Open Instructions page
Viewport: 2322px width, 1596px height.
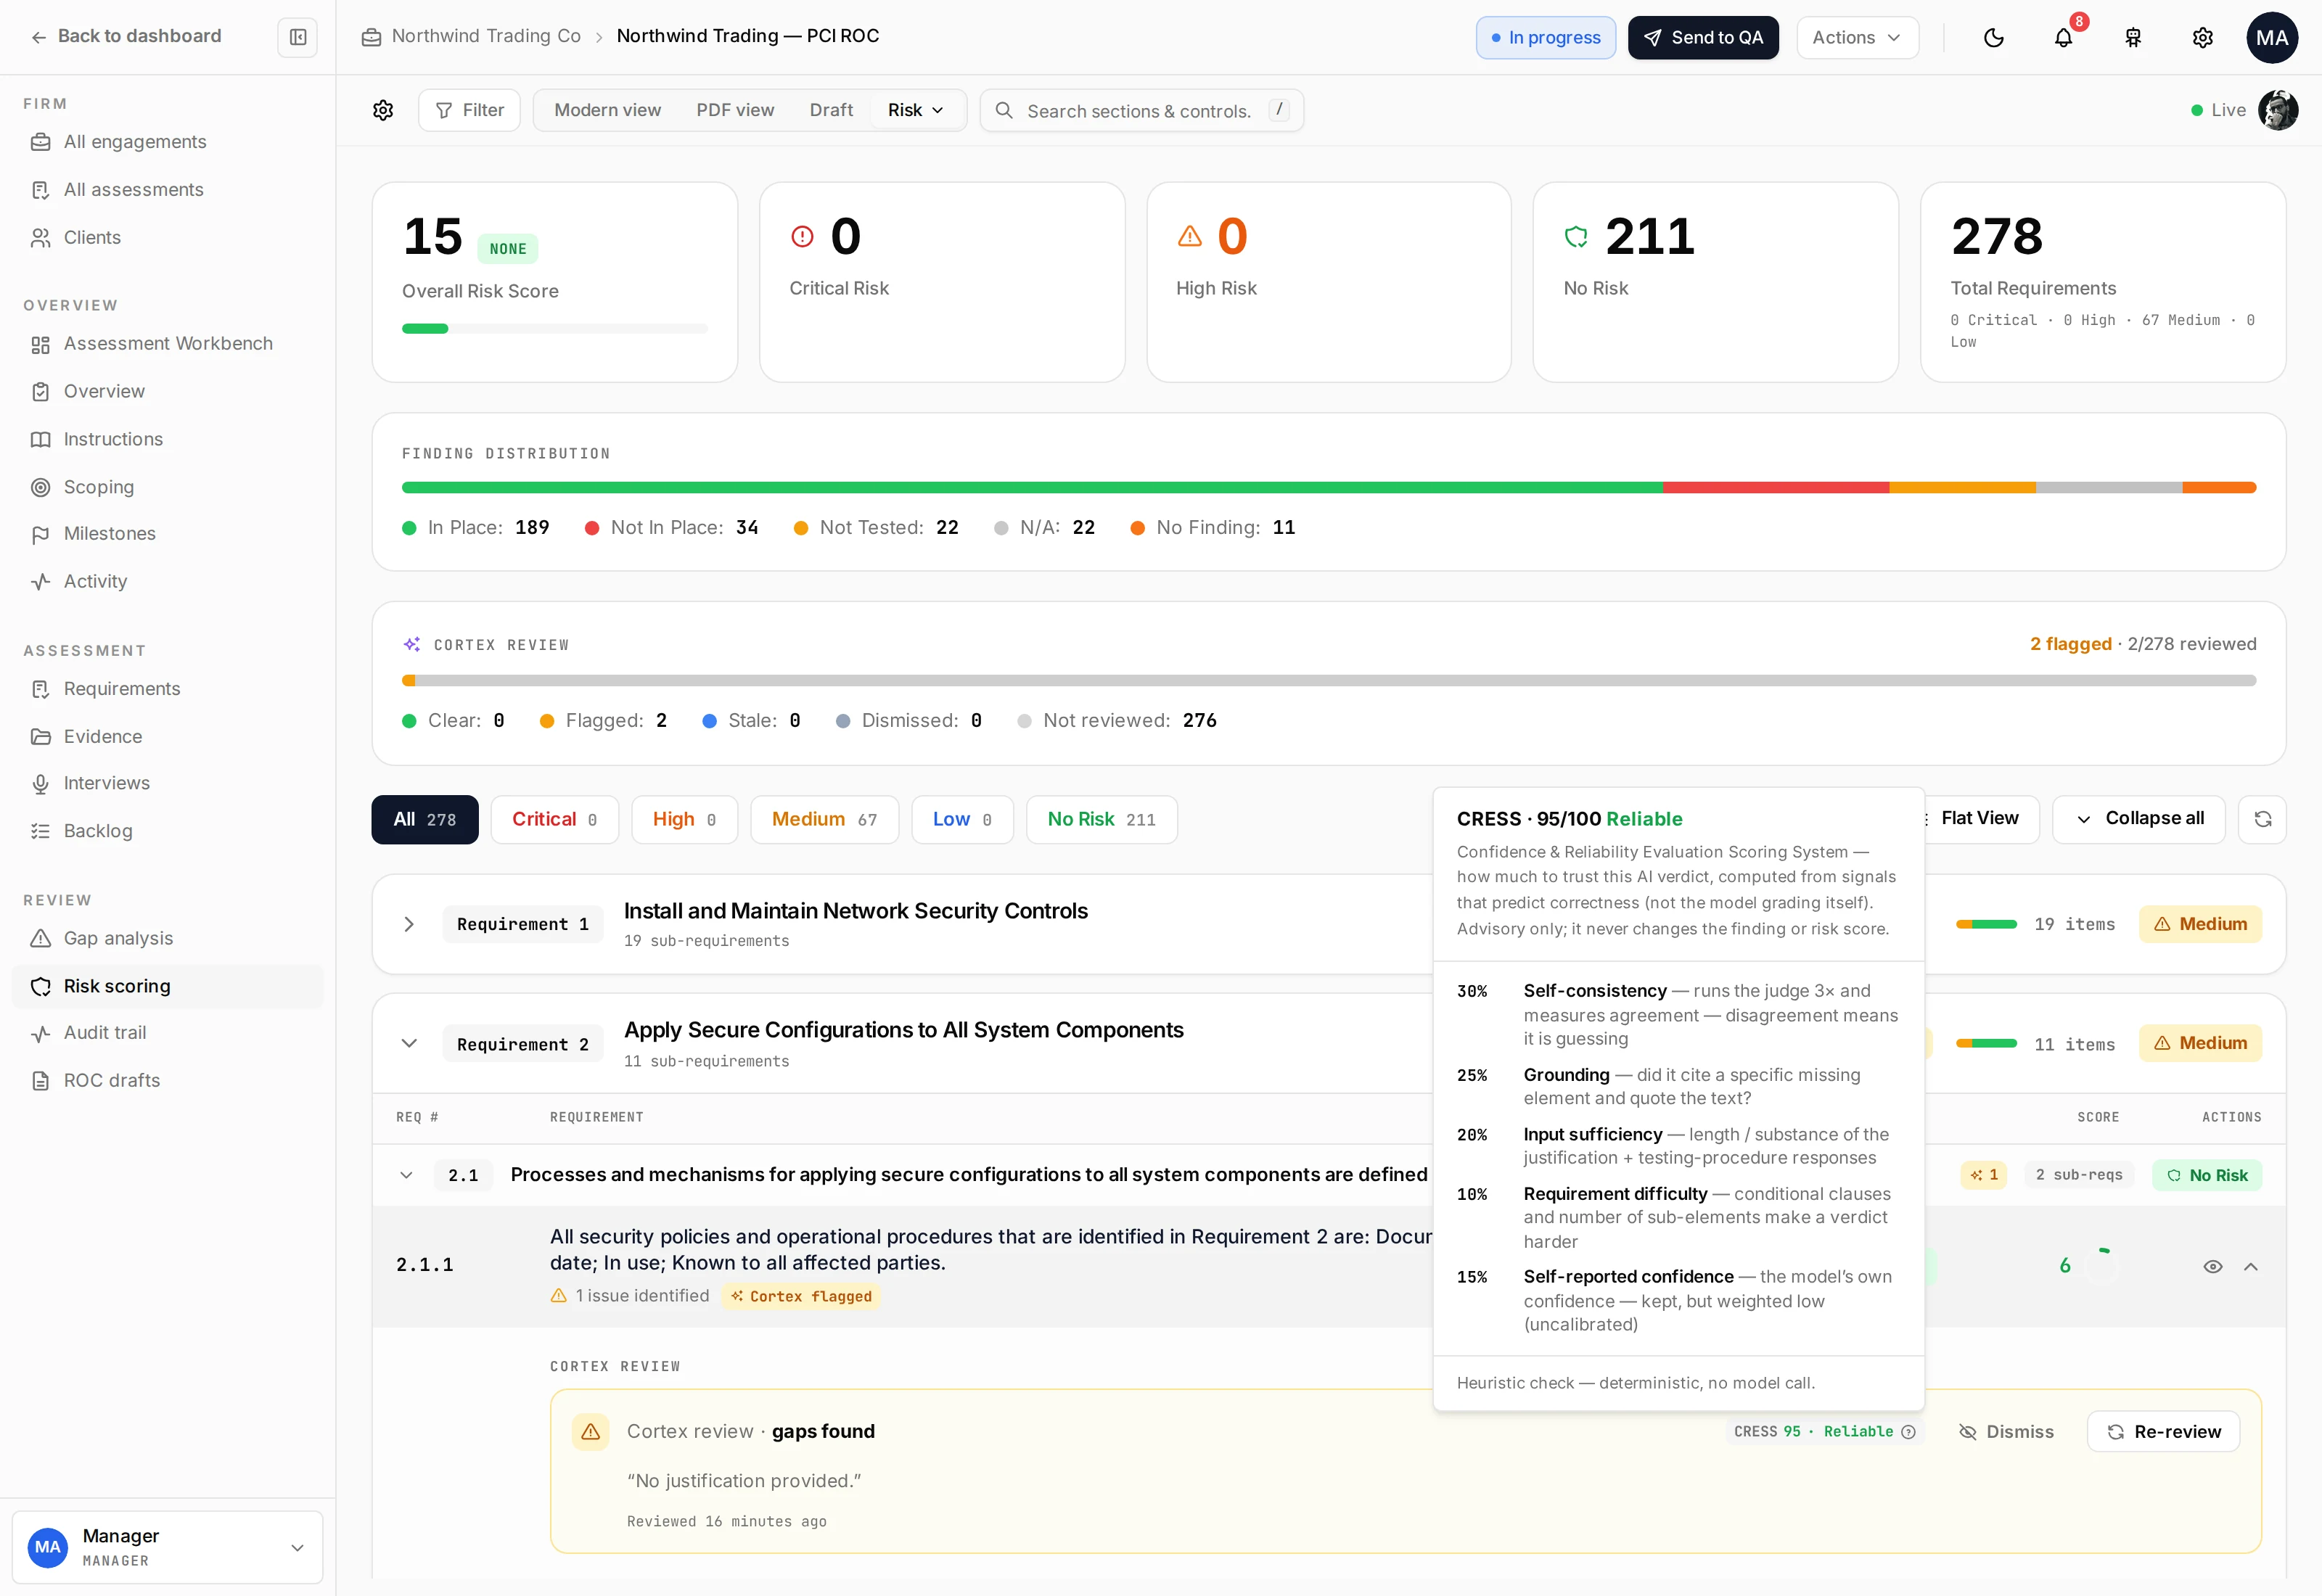(168, 440)
